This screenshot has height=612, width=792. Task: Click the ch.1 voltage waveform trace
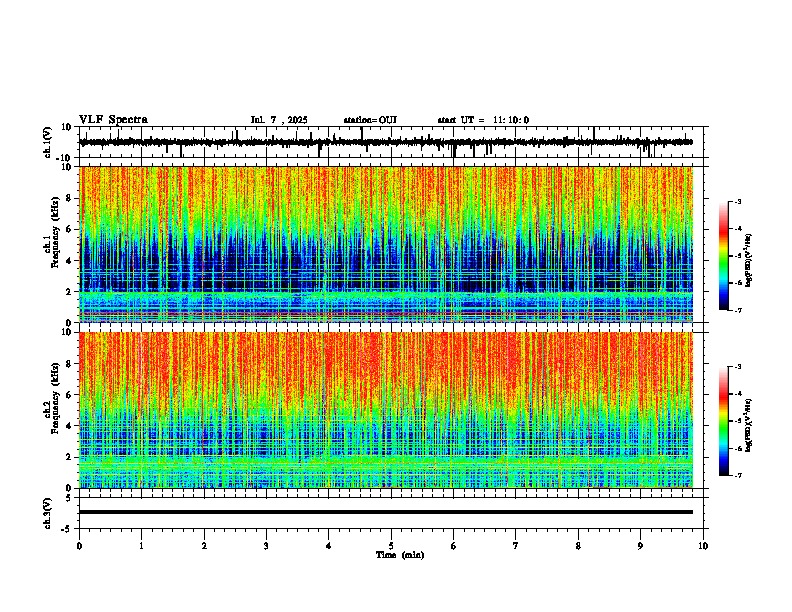click(386, 142)
